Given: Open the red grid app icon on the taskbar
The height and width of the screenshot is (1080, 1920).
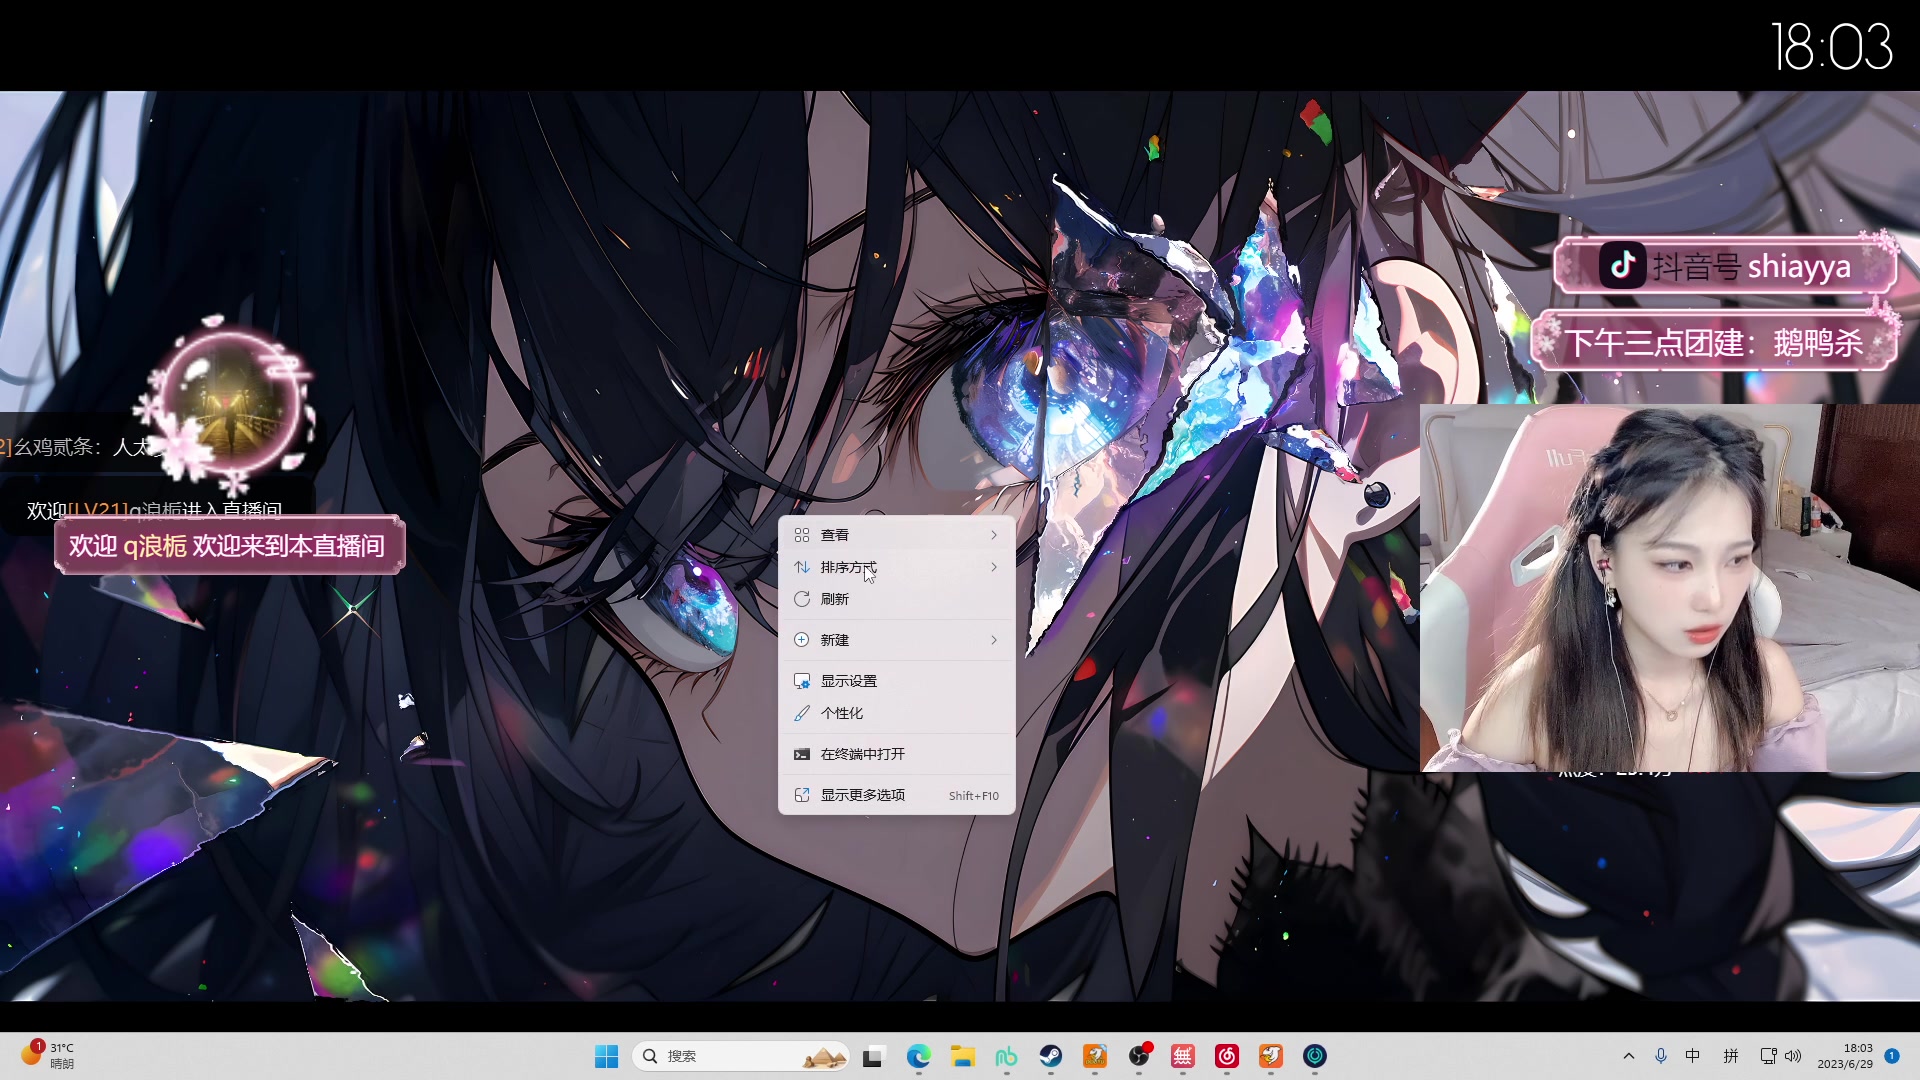Looking at the screenshot, I should coord(1183,1056).
